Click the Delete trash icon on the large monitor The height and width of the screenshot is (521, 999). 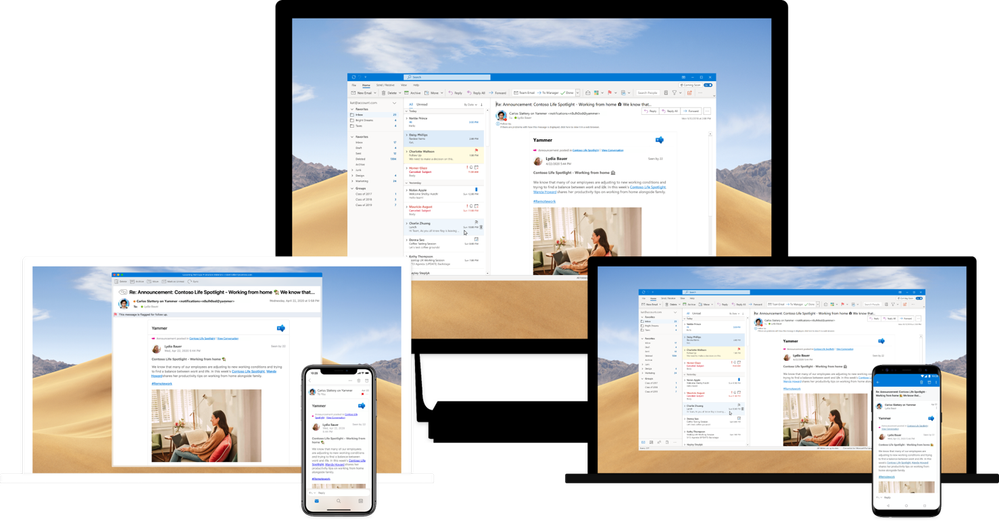coord(384,93)
